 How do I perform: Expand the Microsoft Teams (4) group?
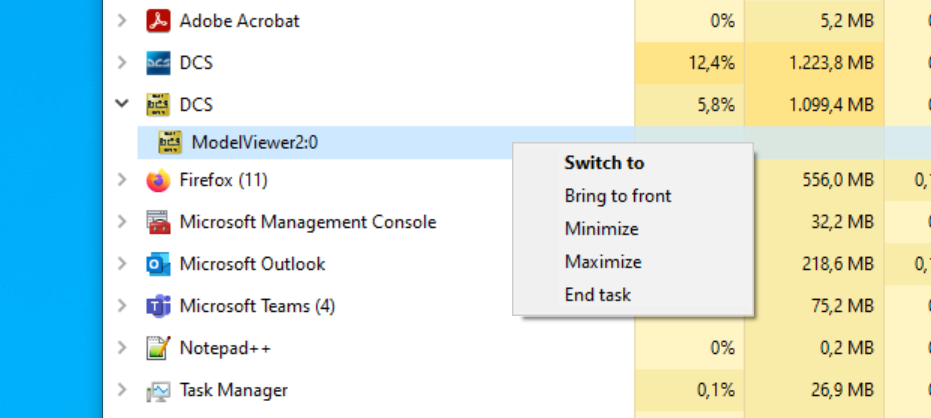(122, 306)
